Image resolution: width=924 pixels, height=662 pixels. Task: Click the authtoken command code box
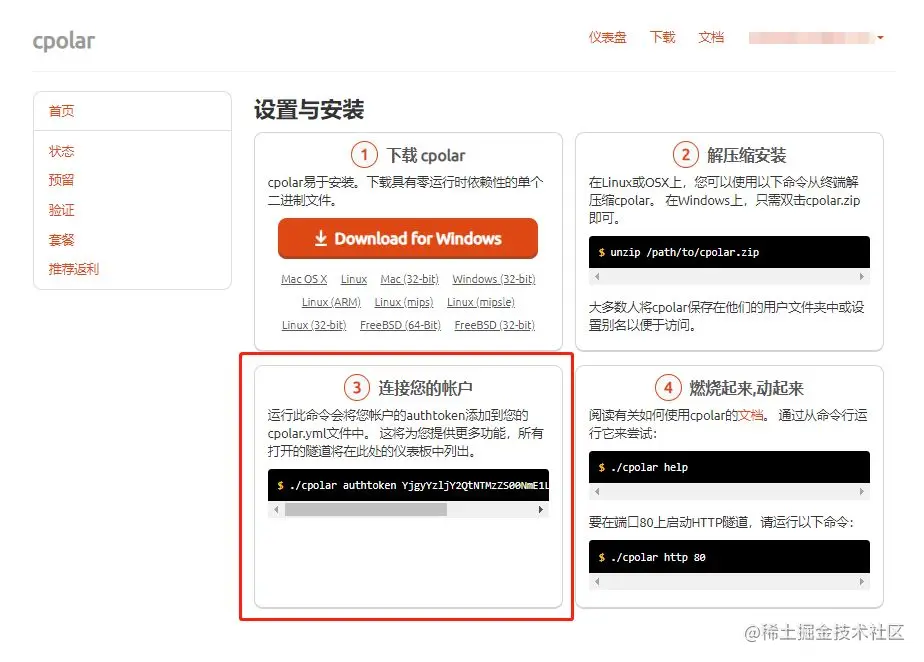[x=408, y=485]
